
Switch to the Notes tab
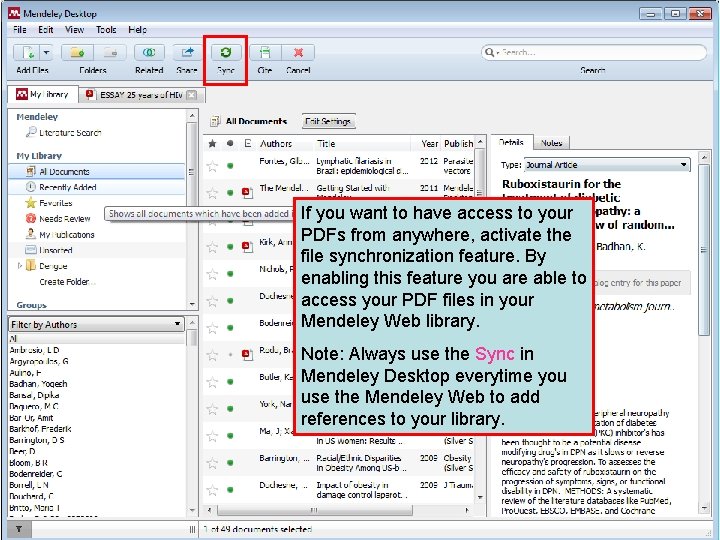tap(551, 143)
